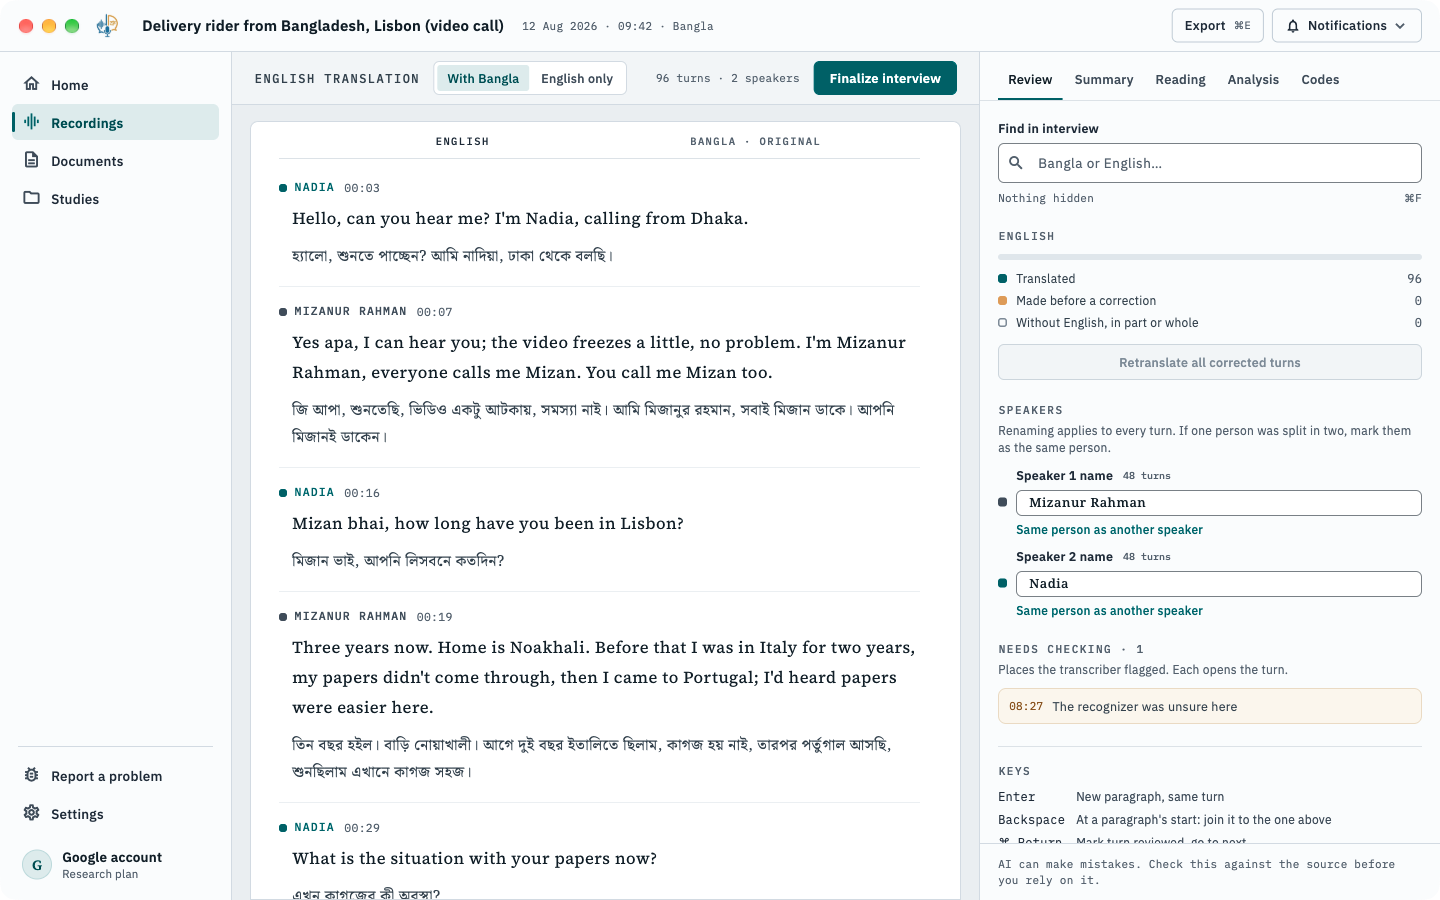Click the BANGLA · ORIGINAL column header

[x=755, y=142]
